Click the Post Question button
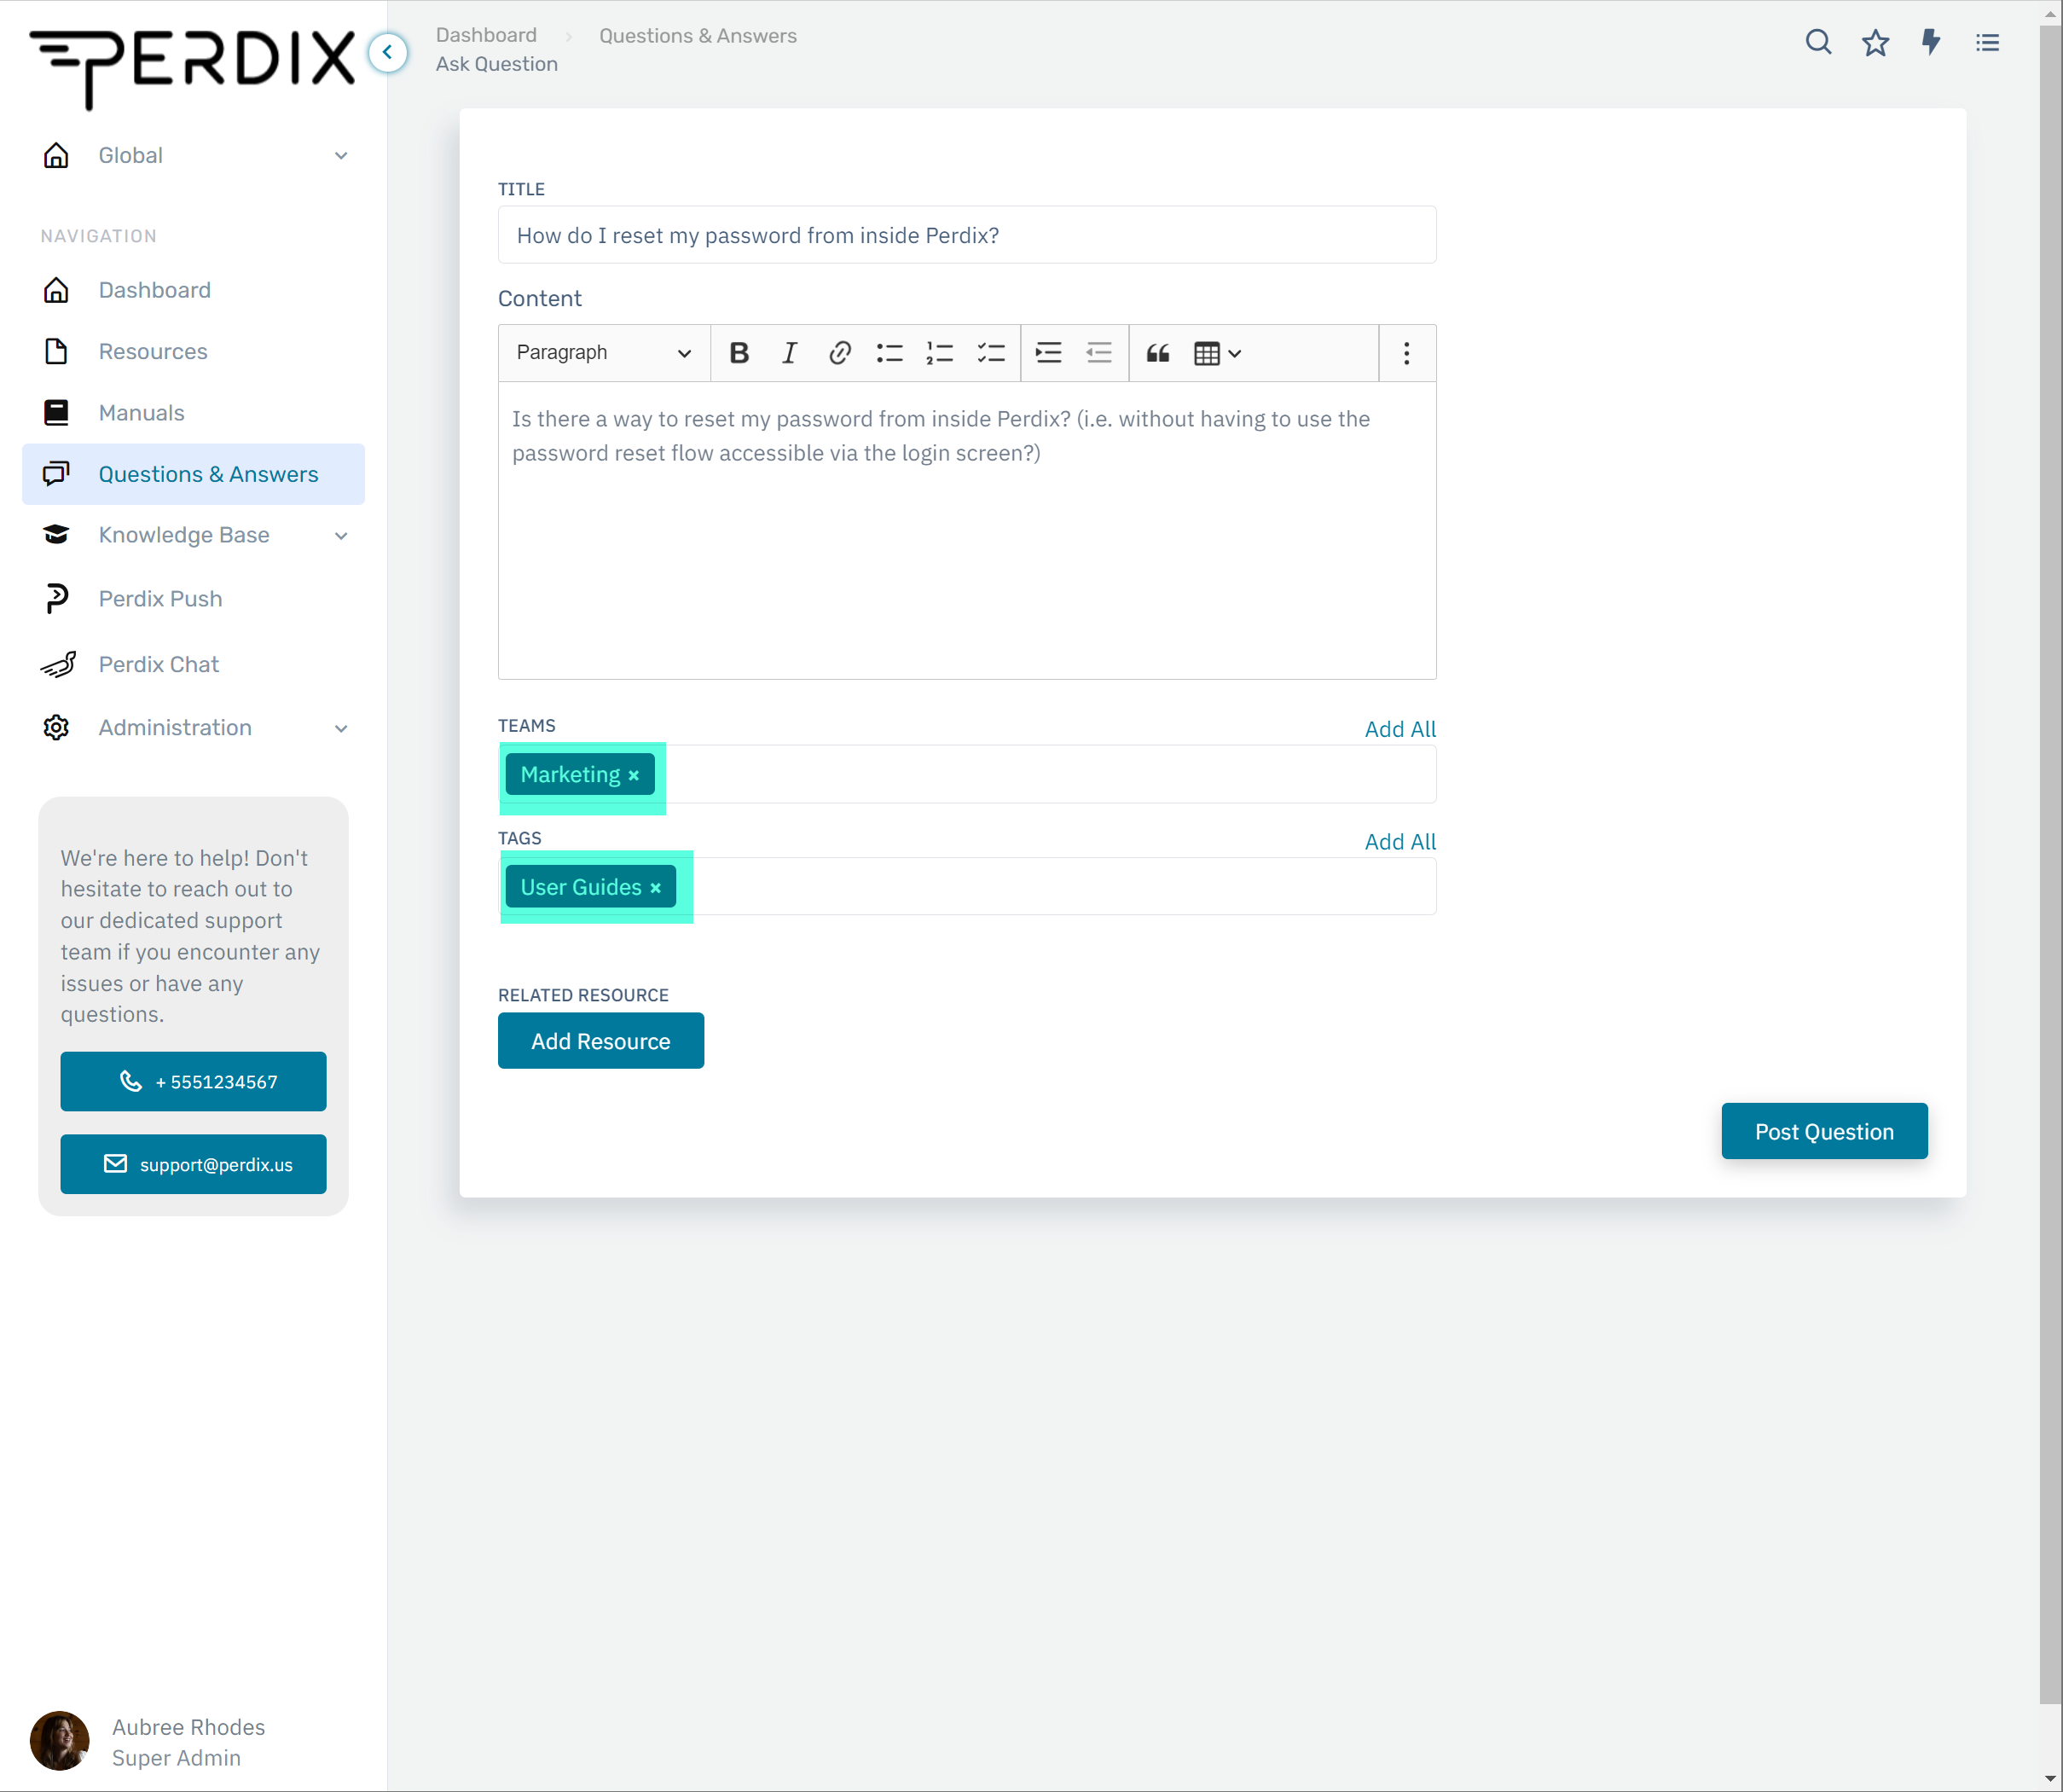 (x=1824, y=1131)
